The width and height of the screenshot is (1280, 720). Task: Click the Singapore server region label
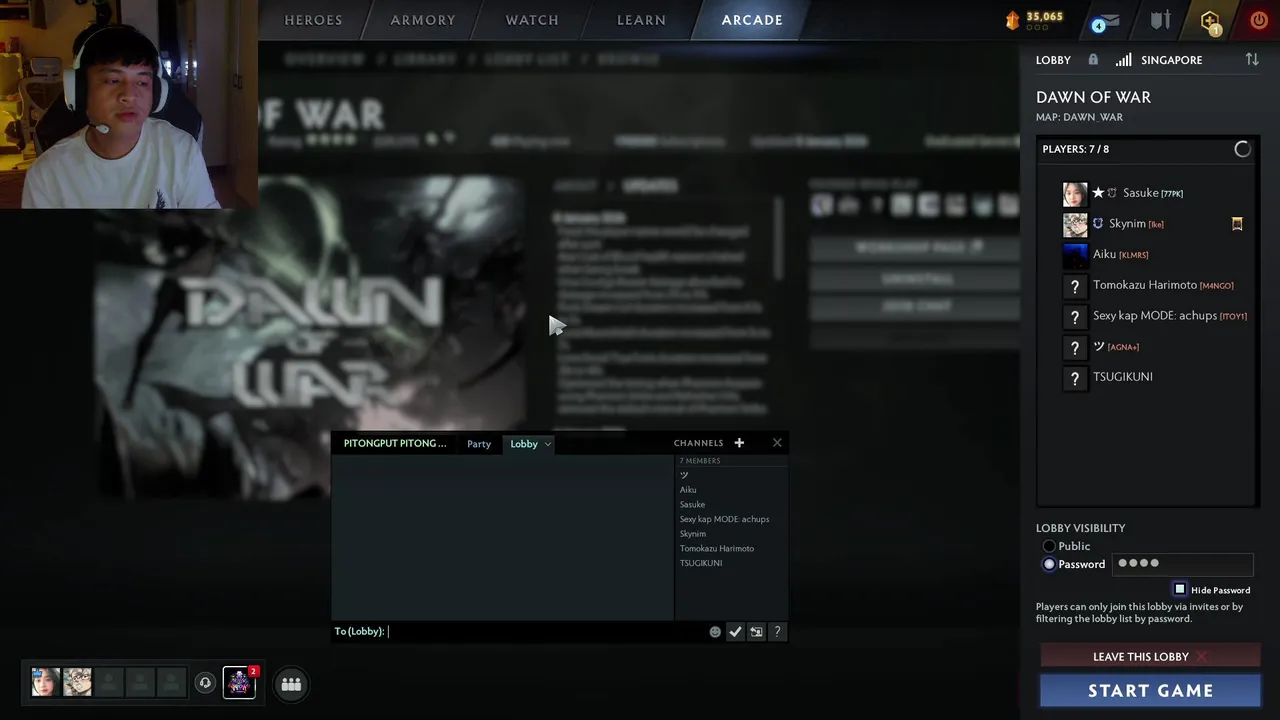pyautogui.click(x=1171, y=60)
